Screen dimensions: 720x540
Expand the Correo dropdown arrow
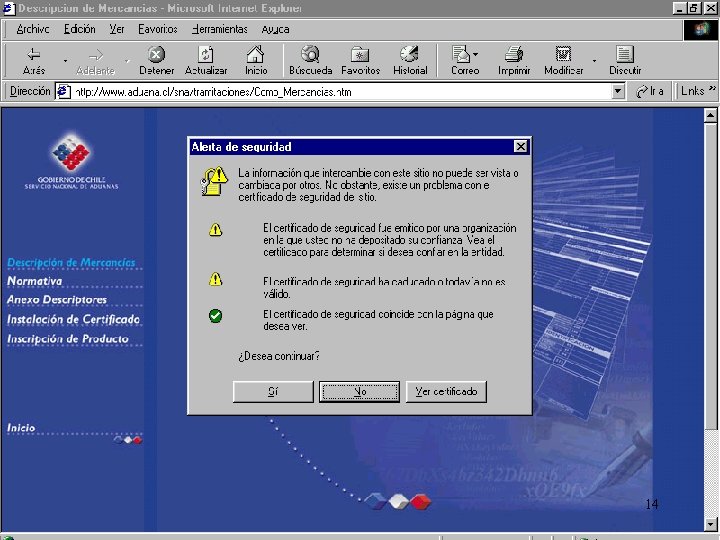tap(475, 54)
